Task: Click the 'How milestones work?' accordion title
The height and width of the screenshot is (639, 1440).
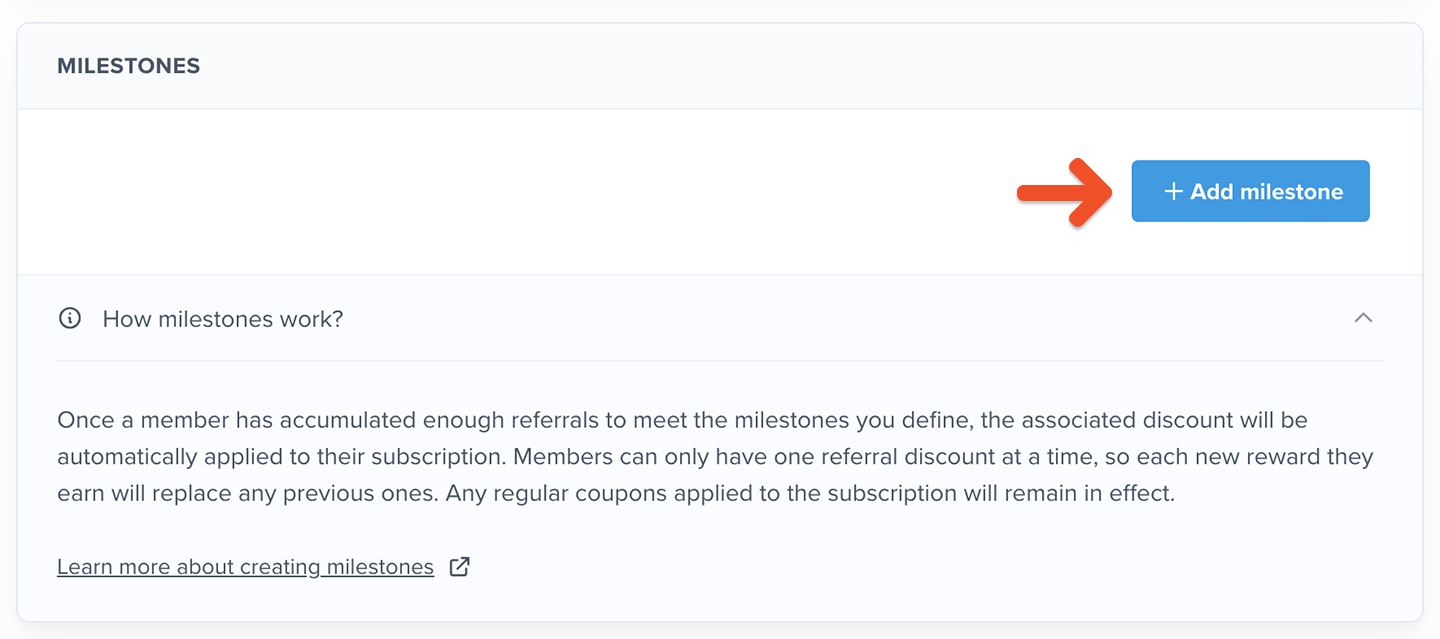Action: 223,319
